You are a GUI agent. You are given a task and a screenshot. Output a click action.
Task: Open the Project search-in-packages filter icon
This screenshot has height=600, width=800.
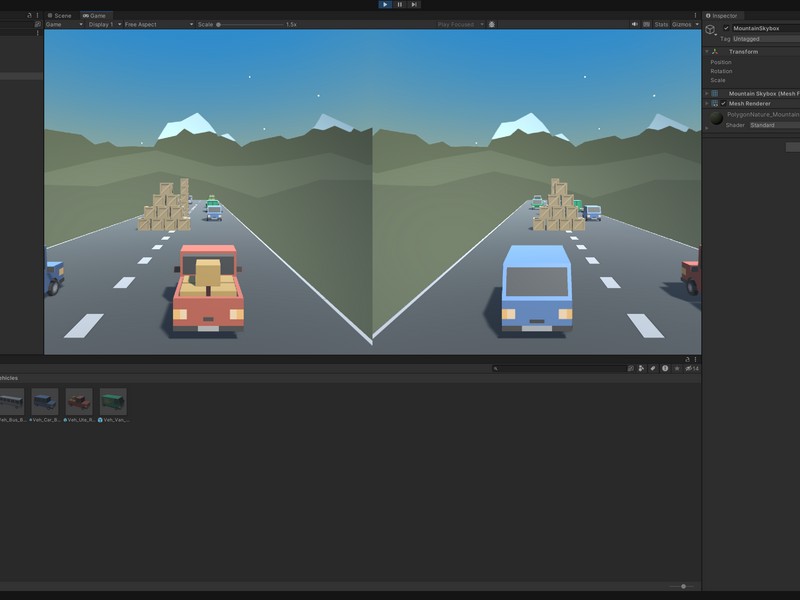(631, 368)
